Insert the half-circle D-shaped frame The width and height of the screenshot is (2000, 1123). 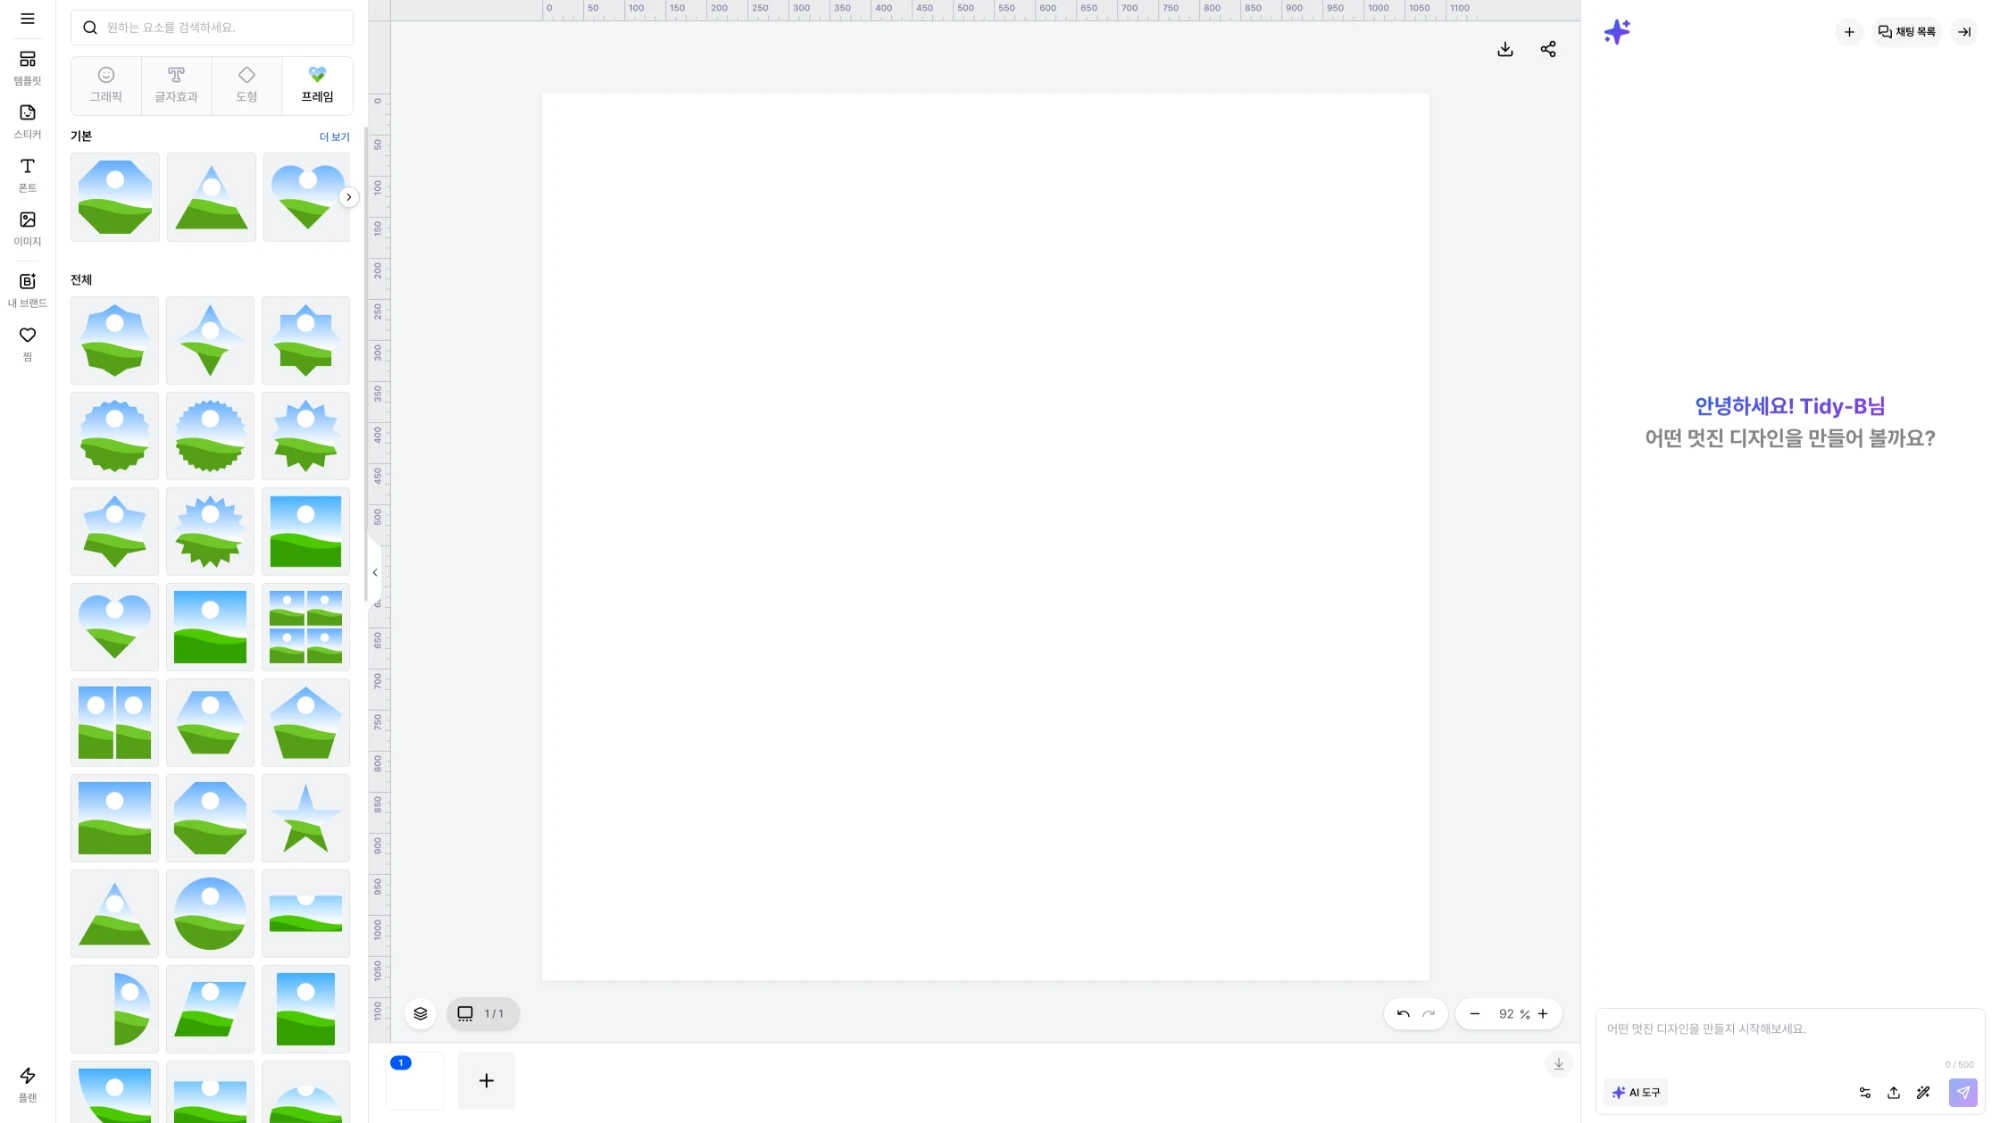pos(115,1009)
